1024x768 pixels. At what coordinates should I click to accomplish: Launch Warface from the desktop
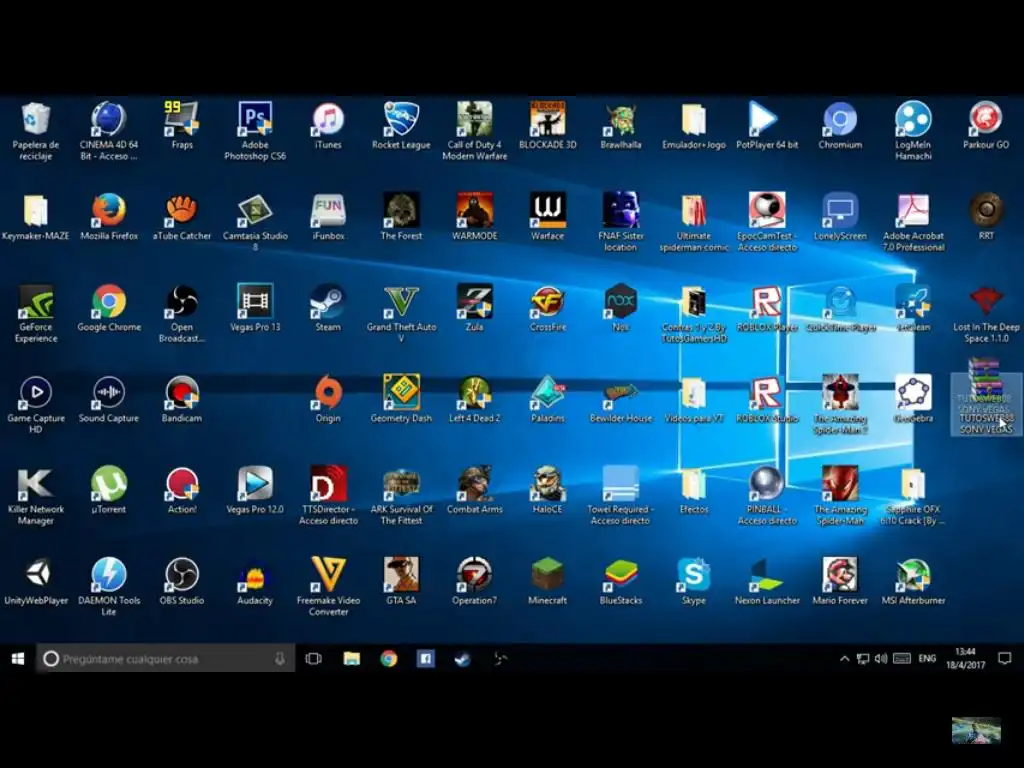pyautogui.click(x=547, y=210)
